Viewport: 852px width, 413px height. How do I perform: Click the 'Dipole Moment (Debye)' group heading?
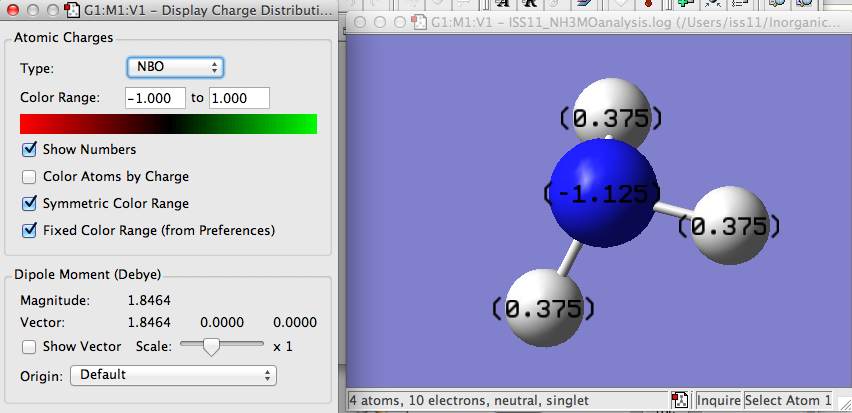pyautogui.click(x=87, y=275)
